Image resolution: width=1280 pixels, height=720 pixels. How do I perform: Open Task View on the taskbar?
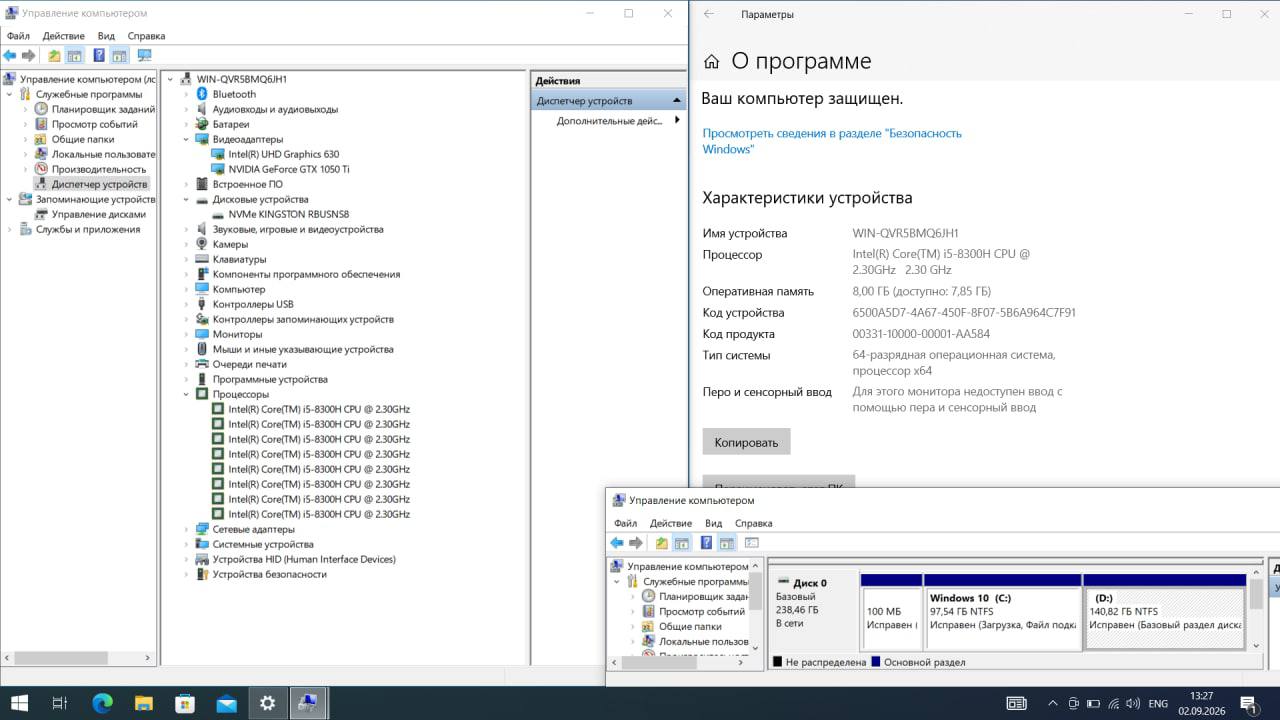tap(60, 703)
